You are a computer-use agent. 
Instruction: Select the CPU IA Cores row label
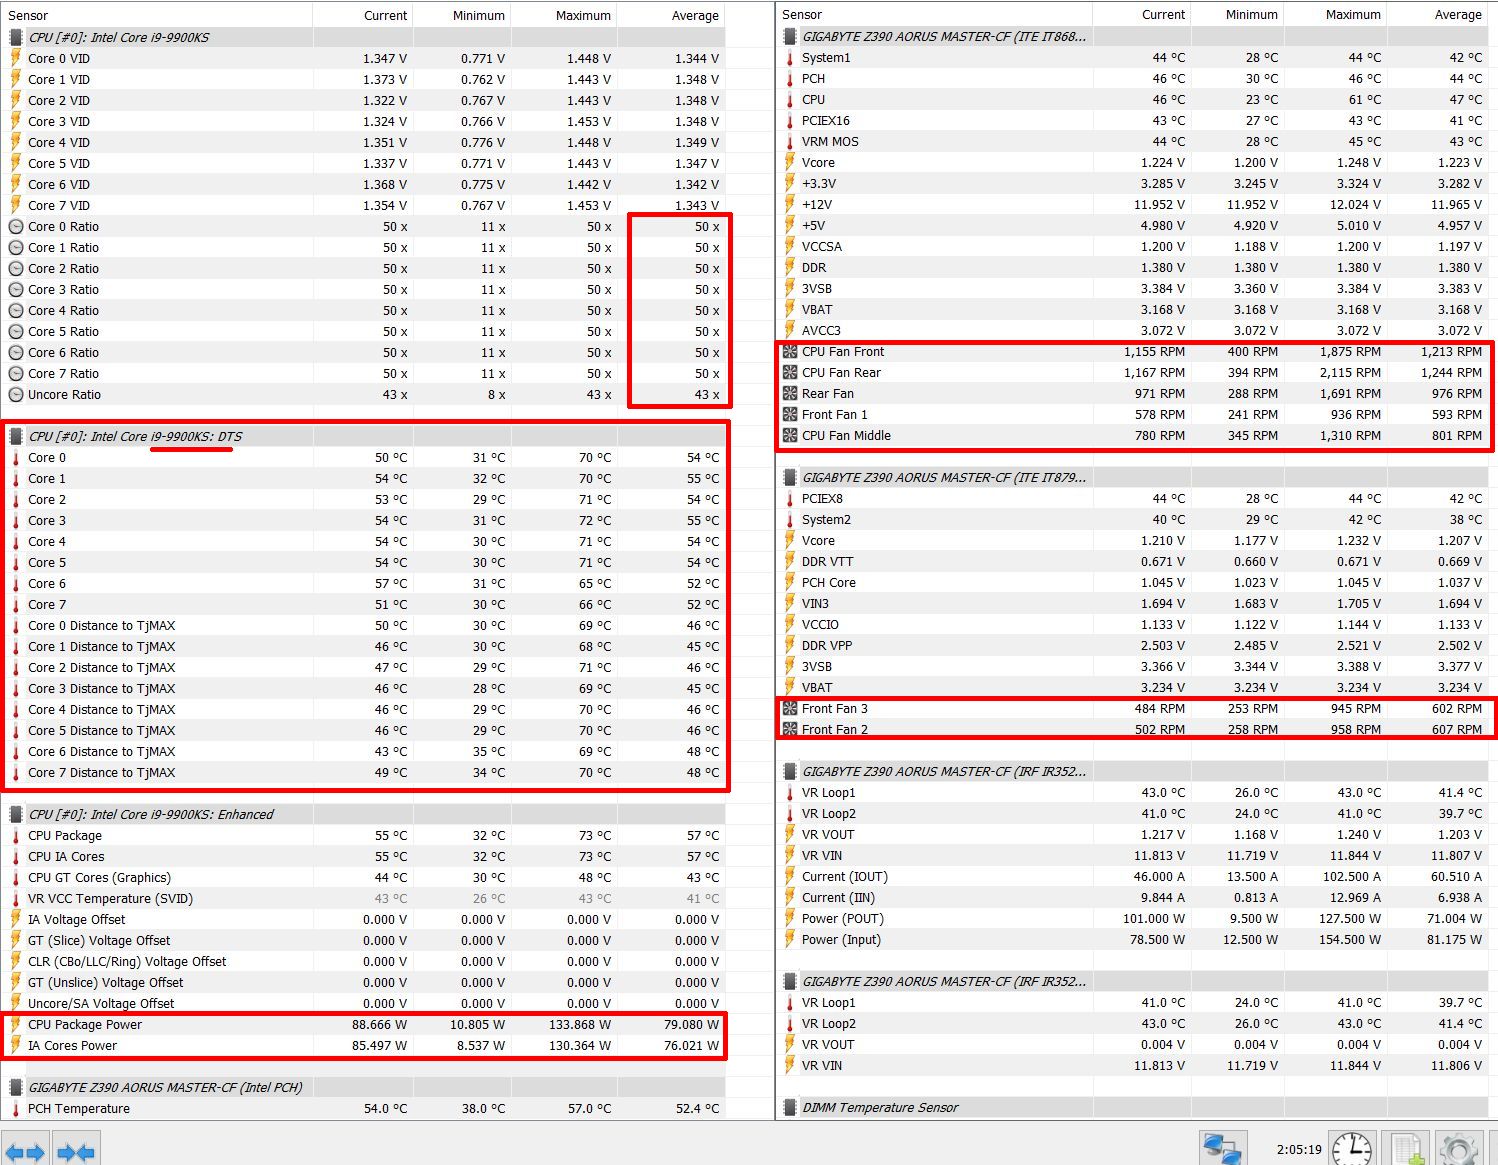[x=66, y=857]
